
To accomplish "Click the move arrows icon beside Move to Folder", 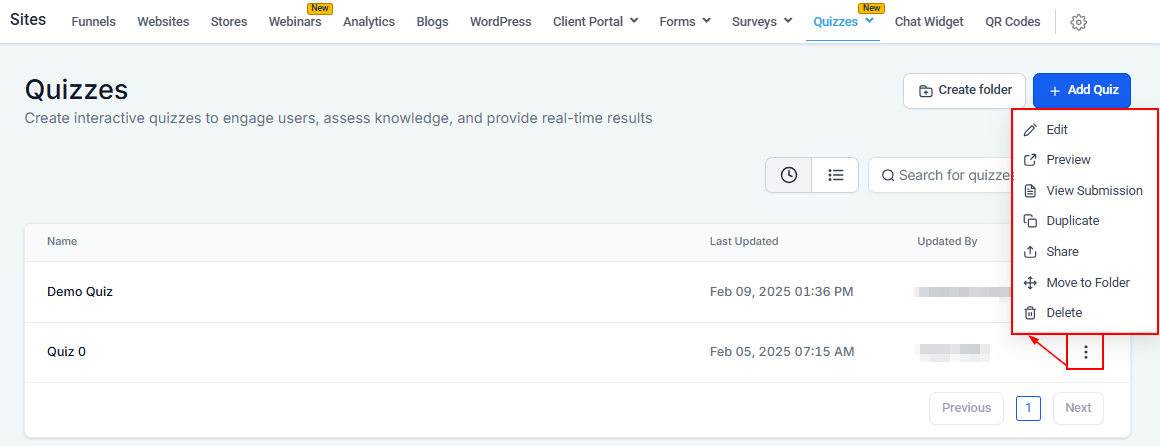I will (1030, 283).
